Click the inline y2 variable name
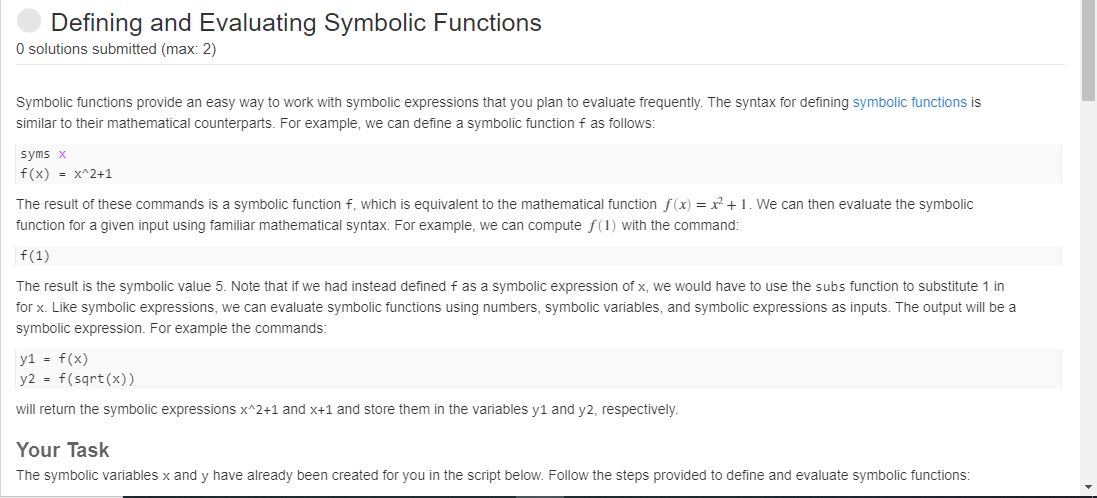Image resolution: width=1097 pixels, height=498 pixels. (x=586, y=410)
